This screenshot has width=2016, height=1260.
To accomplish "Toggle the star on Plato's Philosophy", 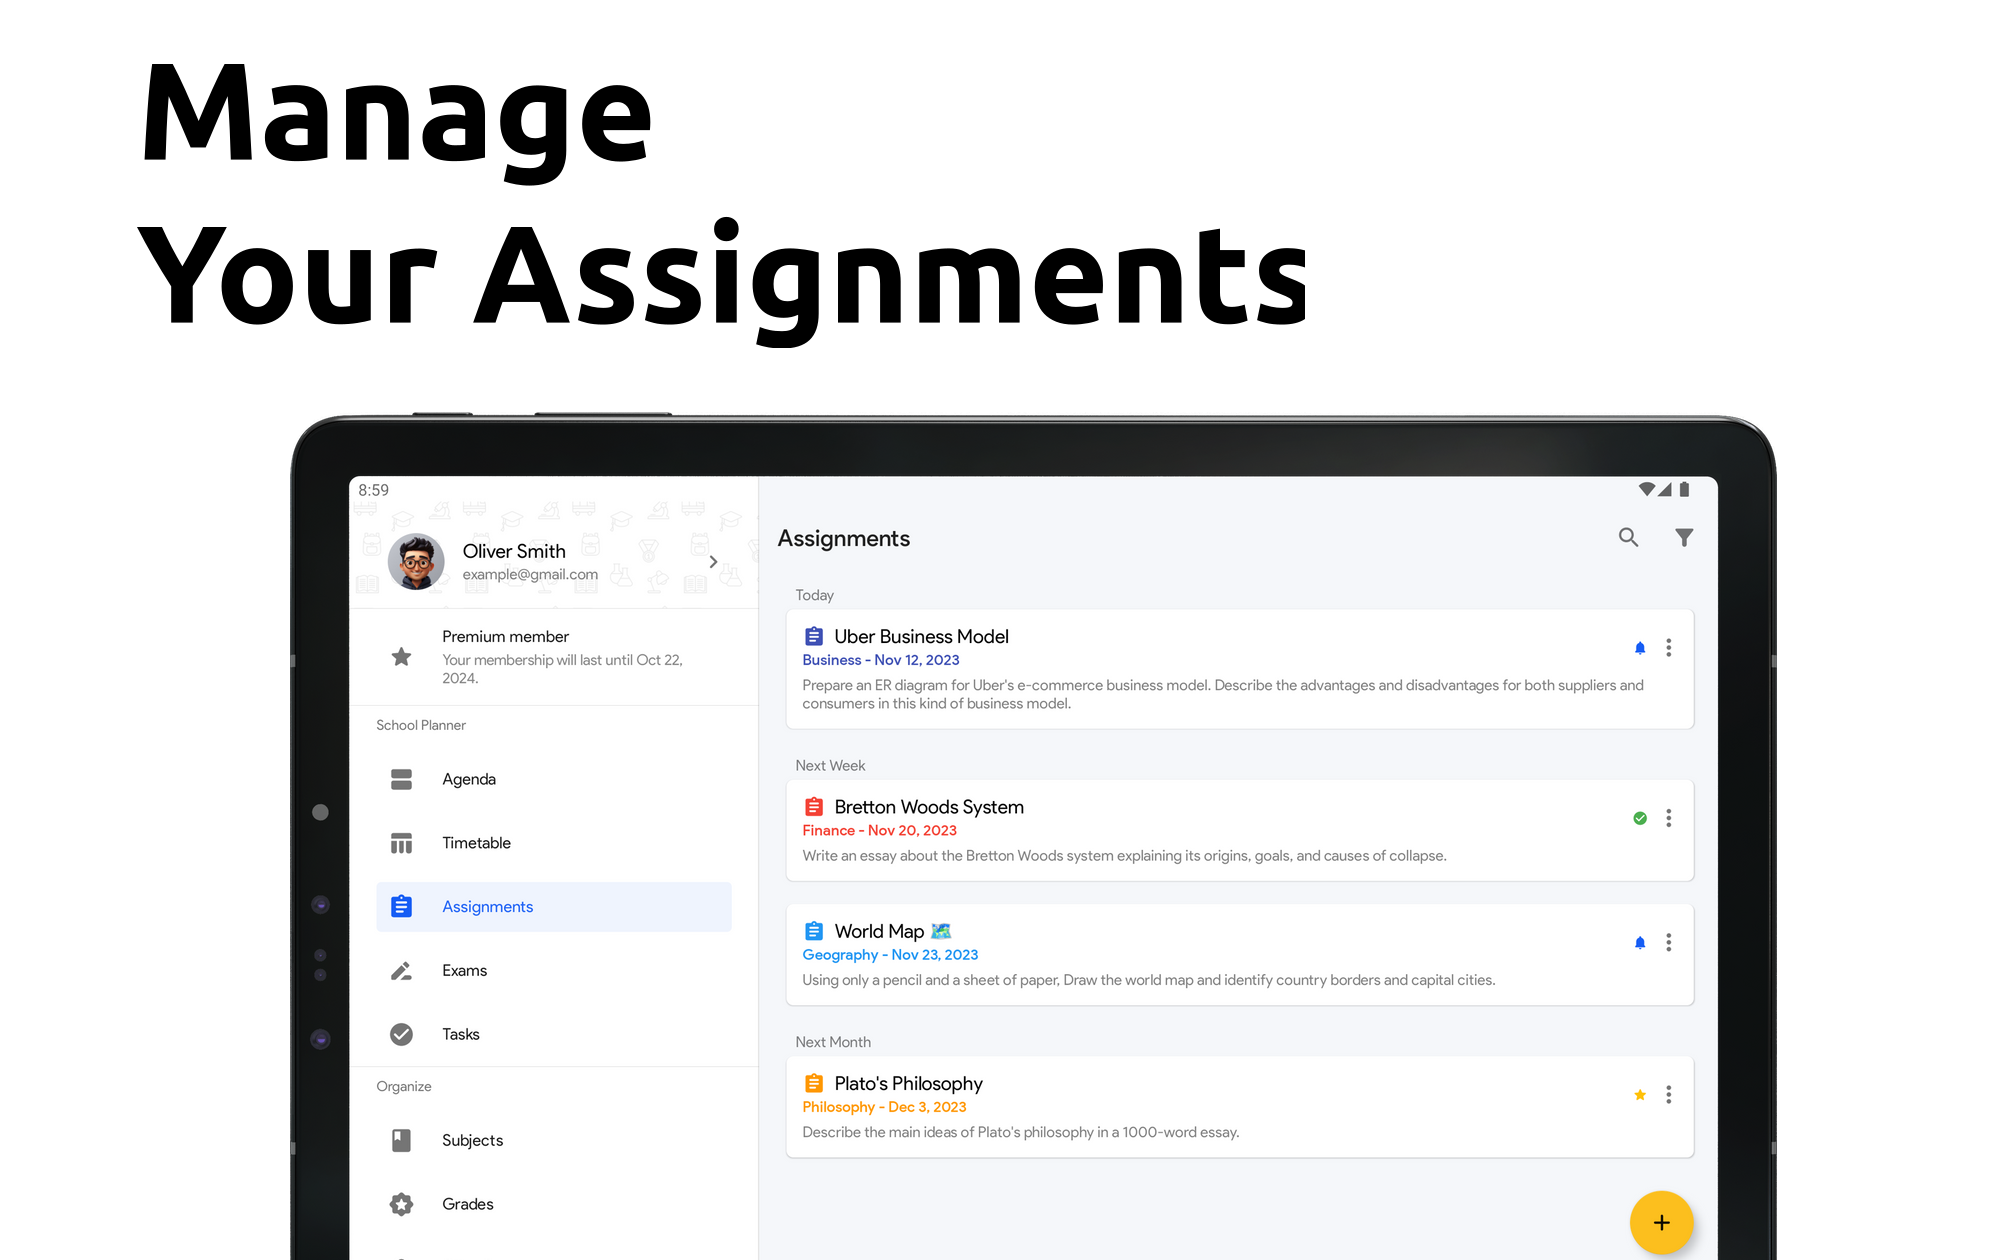I will (1640, 1095).
